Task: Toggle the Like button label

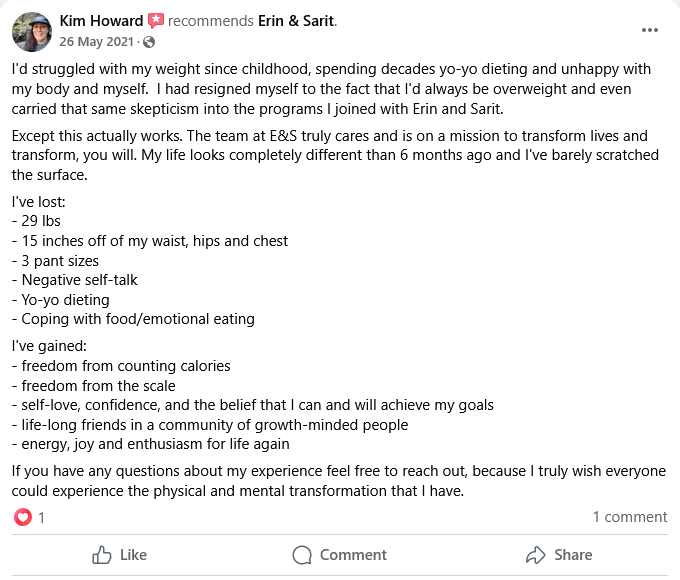Action: (134, 555)
